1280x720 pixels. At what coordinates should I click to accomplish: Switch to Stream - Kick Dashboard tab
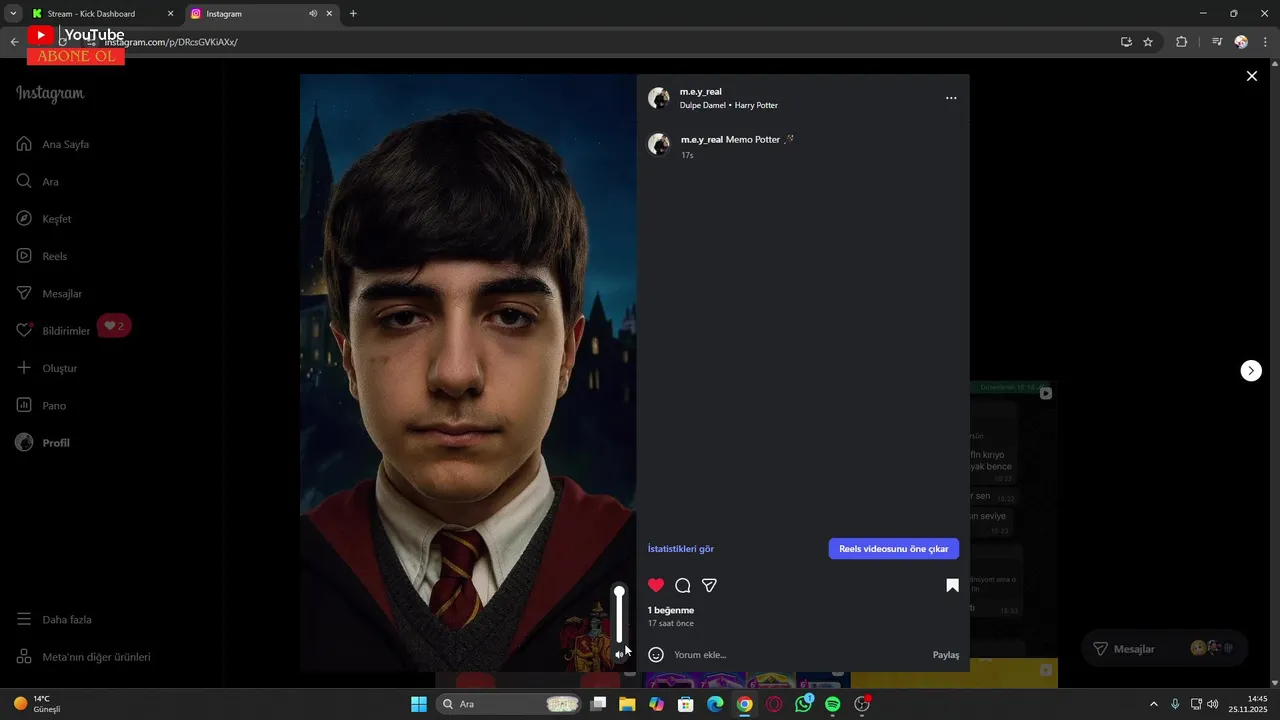click(101, 14)
